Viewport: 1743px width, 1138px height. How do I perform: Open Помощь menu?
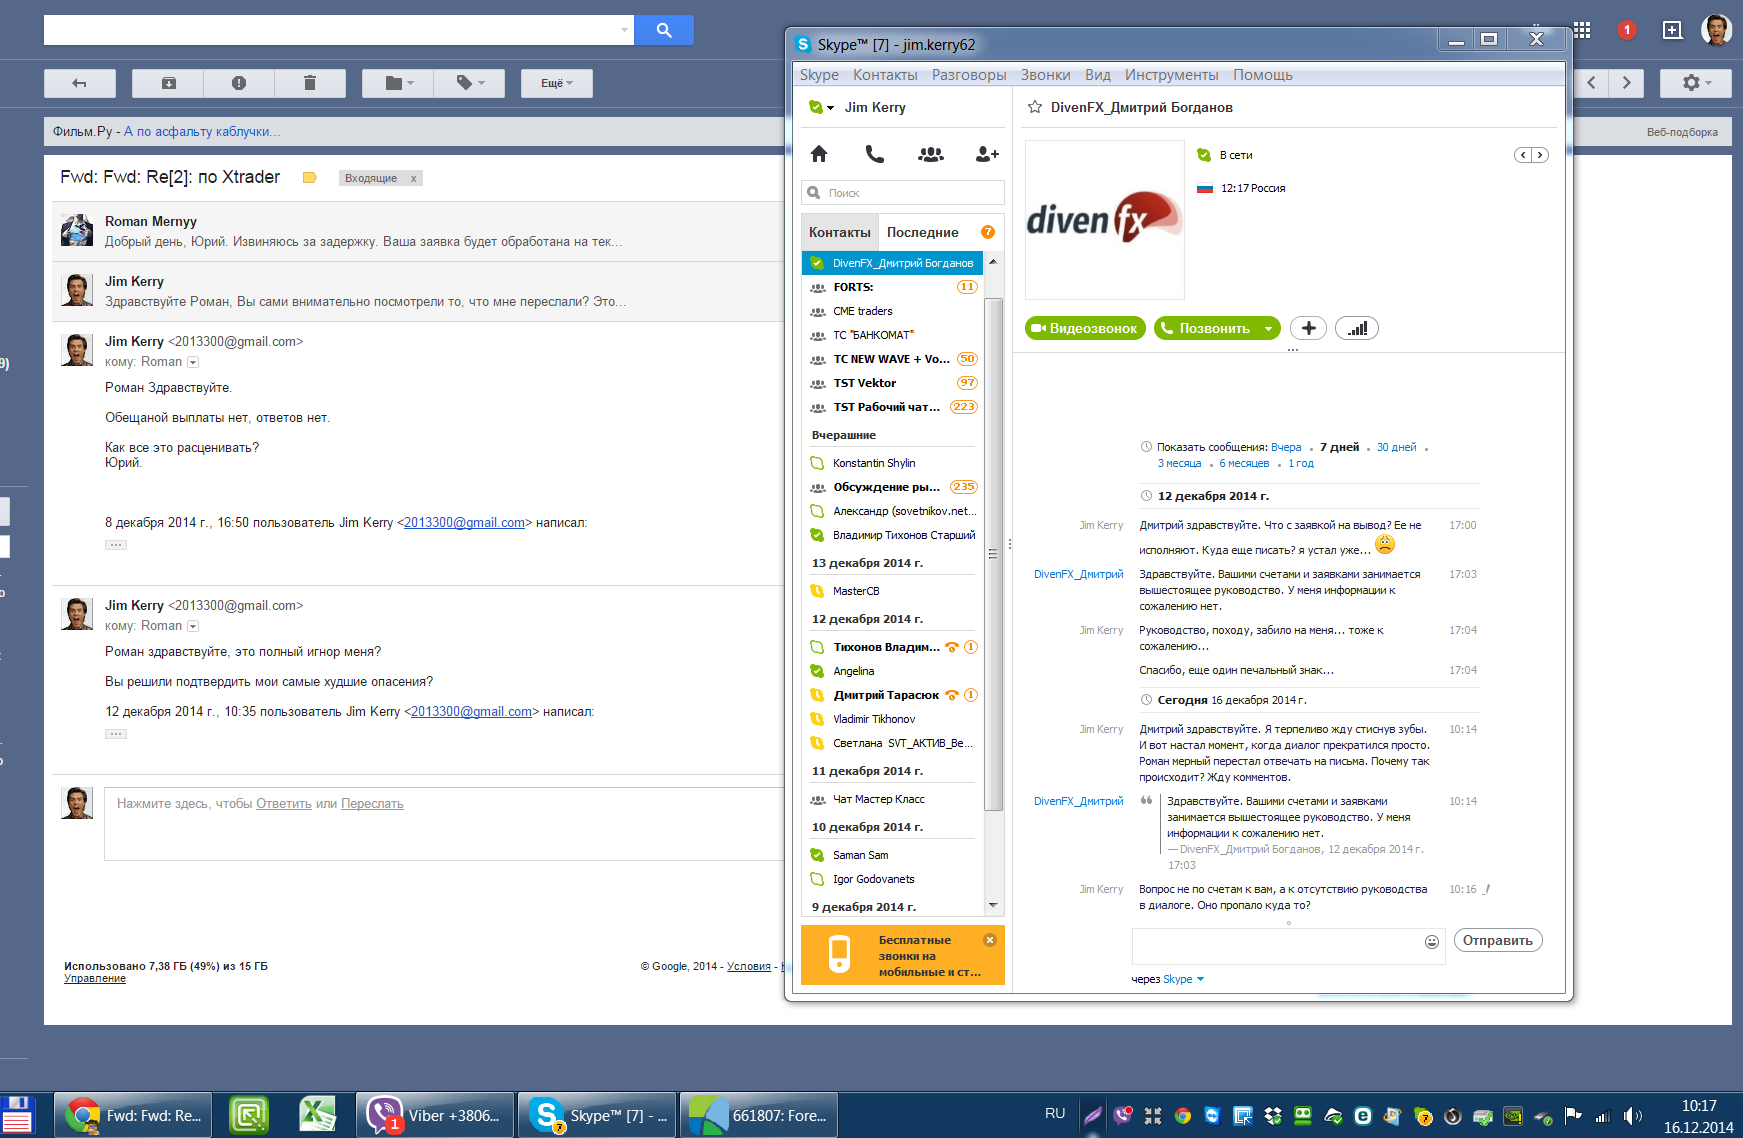[1262, 75]
